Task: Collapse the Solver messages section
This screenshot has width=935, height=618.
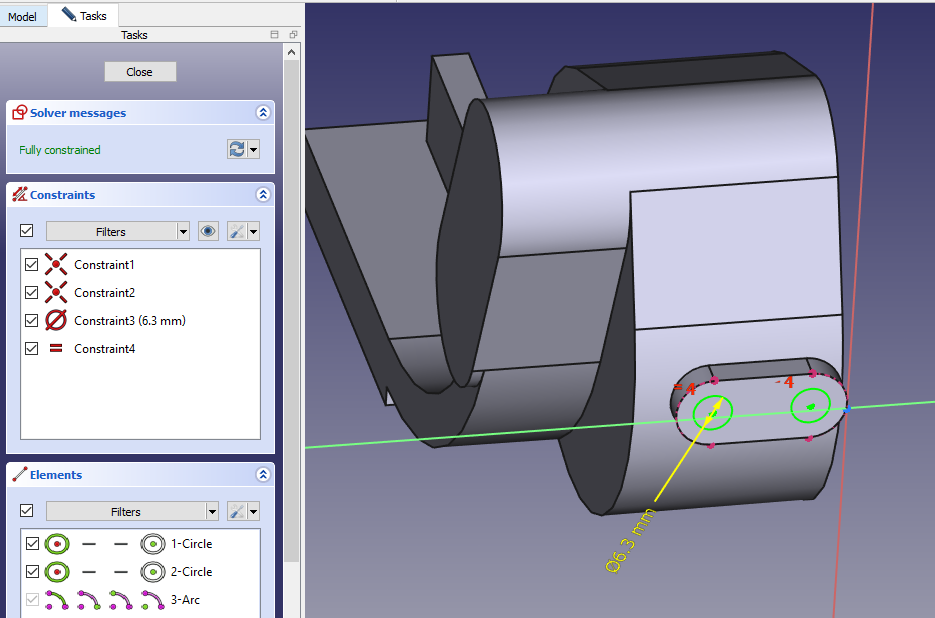Action: coord(263,113)
